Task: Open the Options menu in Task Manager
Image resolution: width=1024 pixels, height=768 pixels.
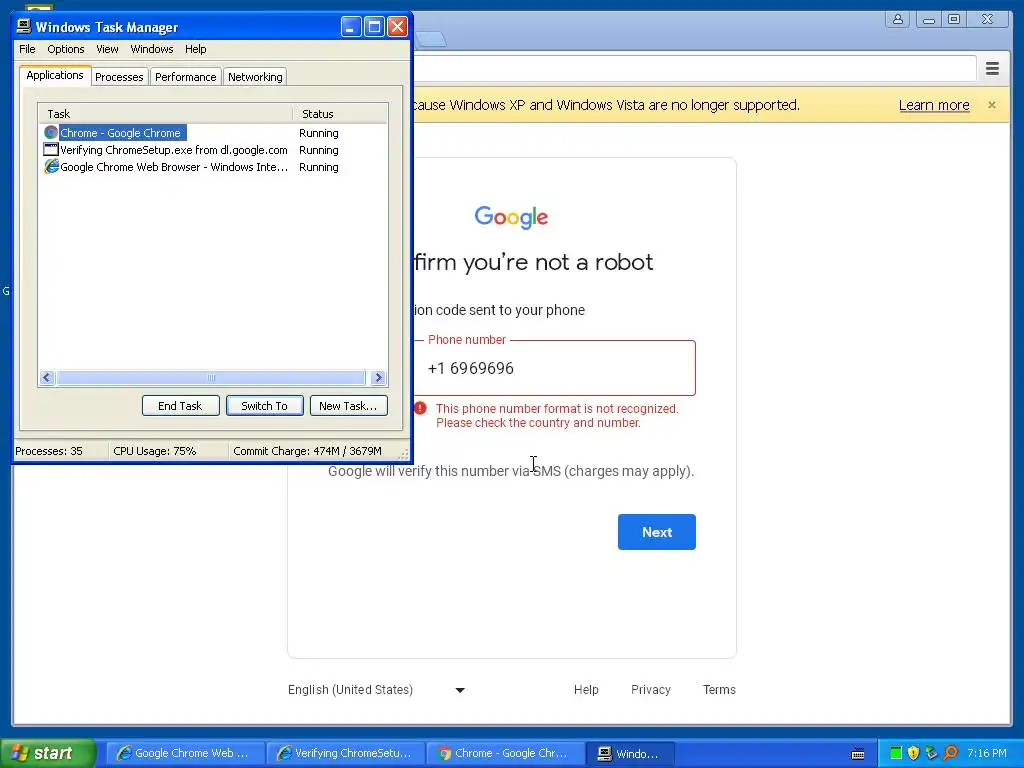Action: click(x=65, y=49)
